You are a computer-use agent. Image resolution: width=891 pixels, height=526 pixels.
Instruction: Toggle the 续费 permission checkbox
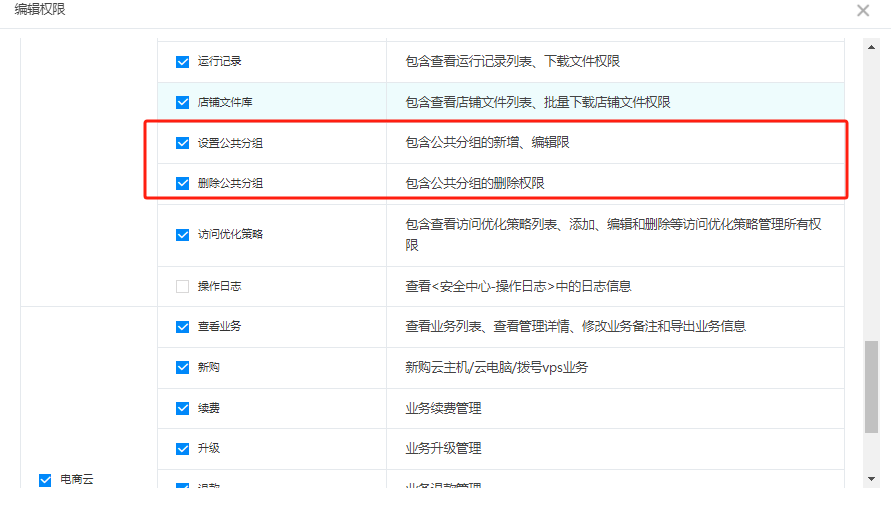point(182,408)
